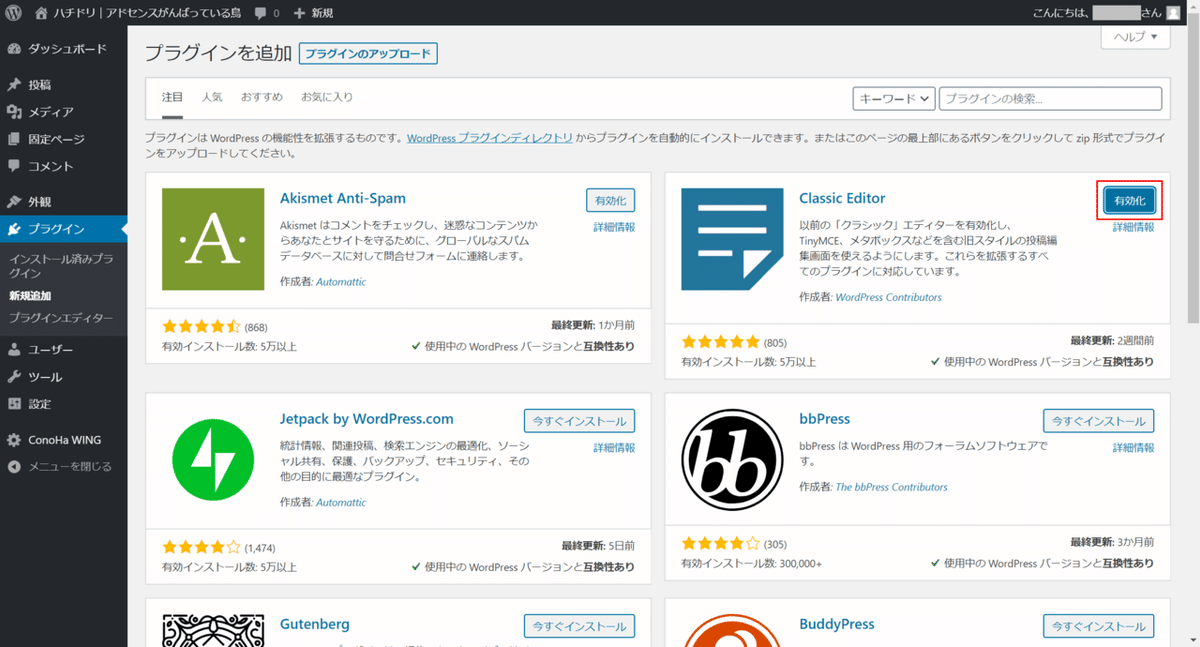Open Automattic author link under Akismet
This screenshot has height=647, width=1200.
(341, 282)
